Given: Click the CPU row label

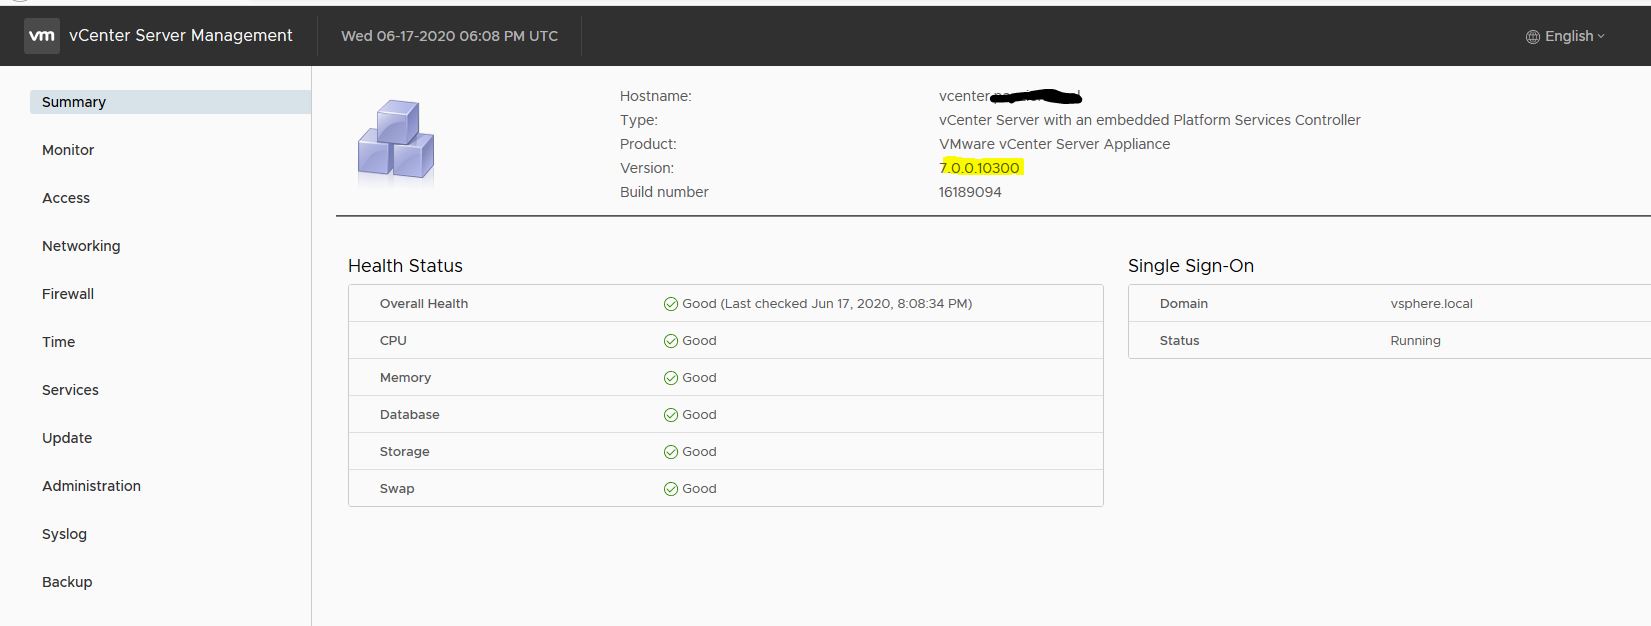Looking at the screenshot, I should coord(393,341).
